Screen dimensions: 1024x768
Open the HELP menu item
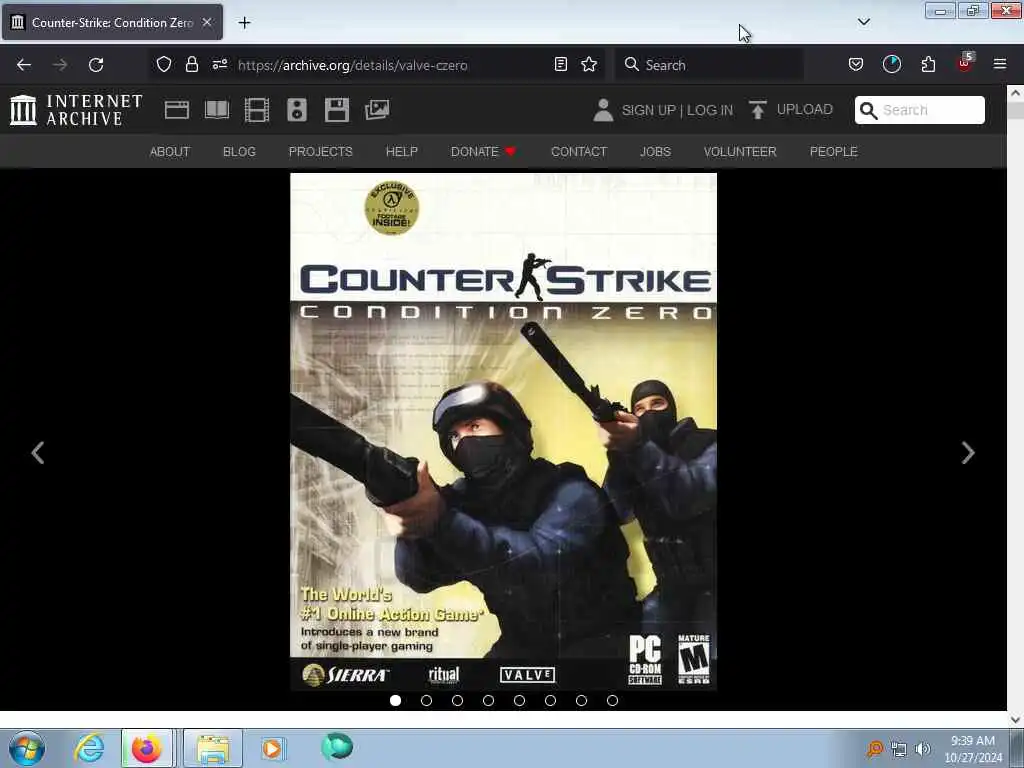click(402, 152)
